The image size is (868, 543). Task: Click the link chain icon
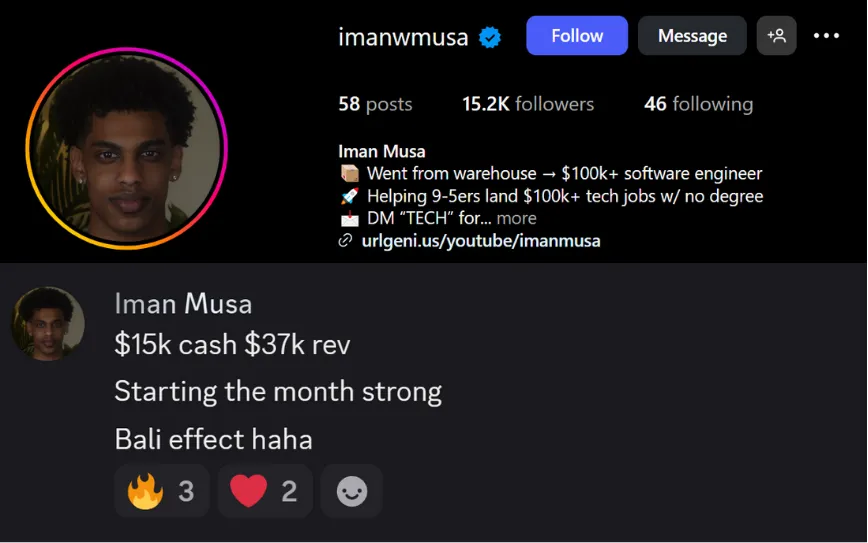pos(345,240)
